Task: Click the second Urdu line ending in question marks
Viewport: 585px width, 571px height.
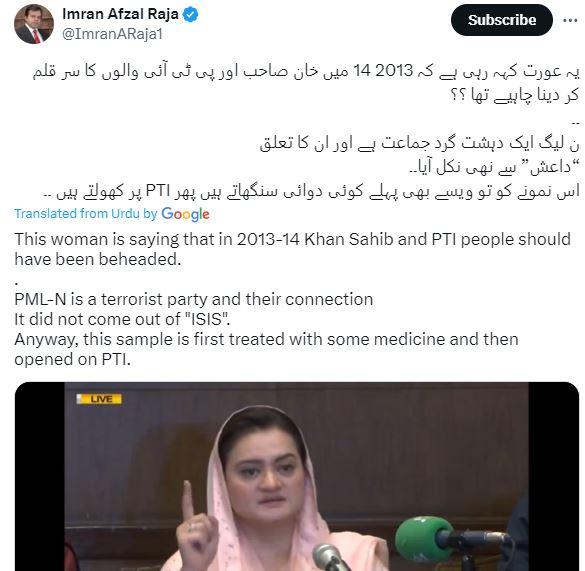Action: click(x=515, y=96)
